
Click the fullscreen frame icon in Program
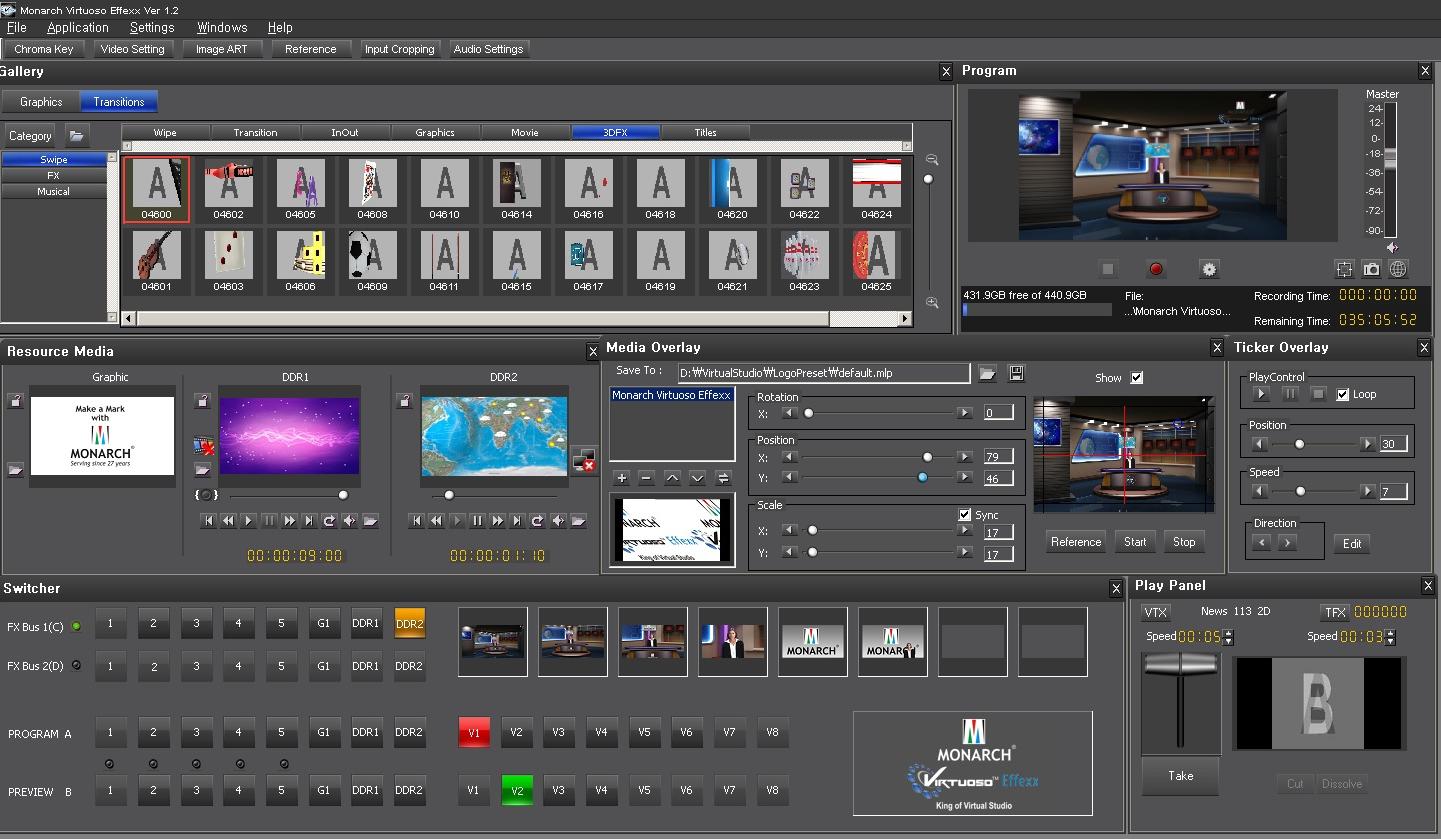(1345, 269)
